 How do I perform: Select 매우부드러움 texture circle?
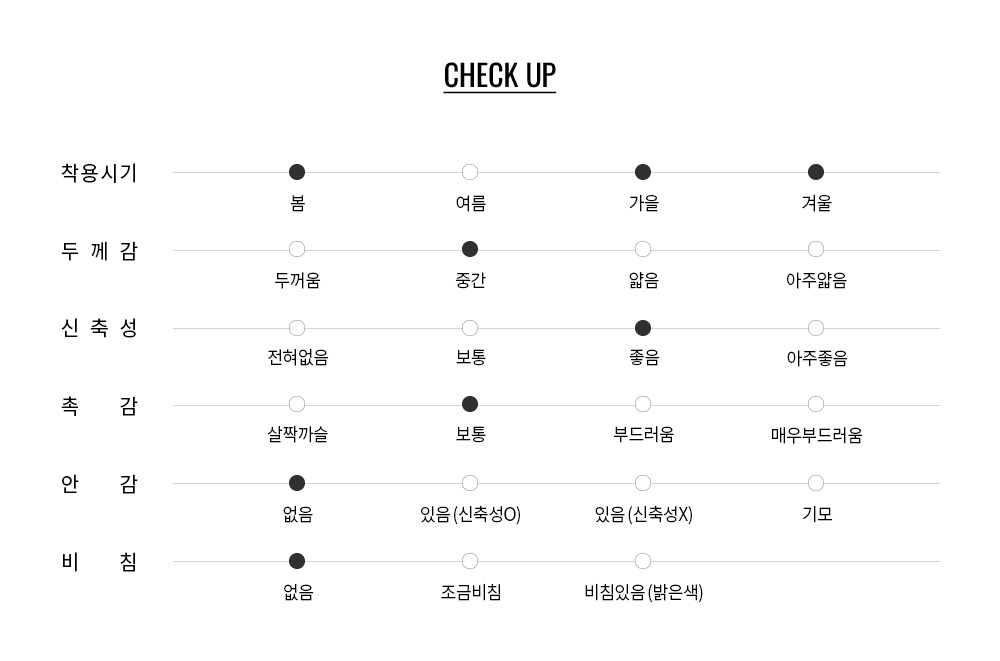[816, 404]
